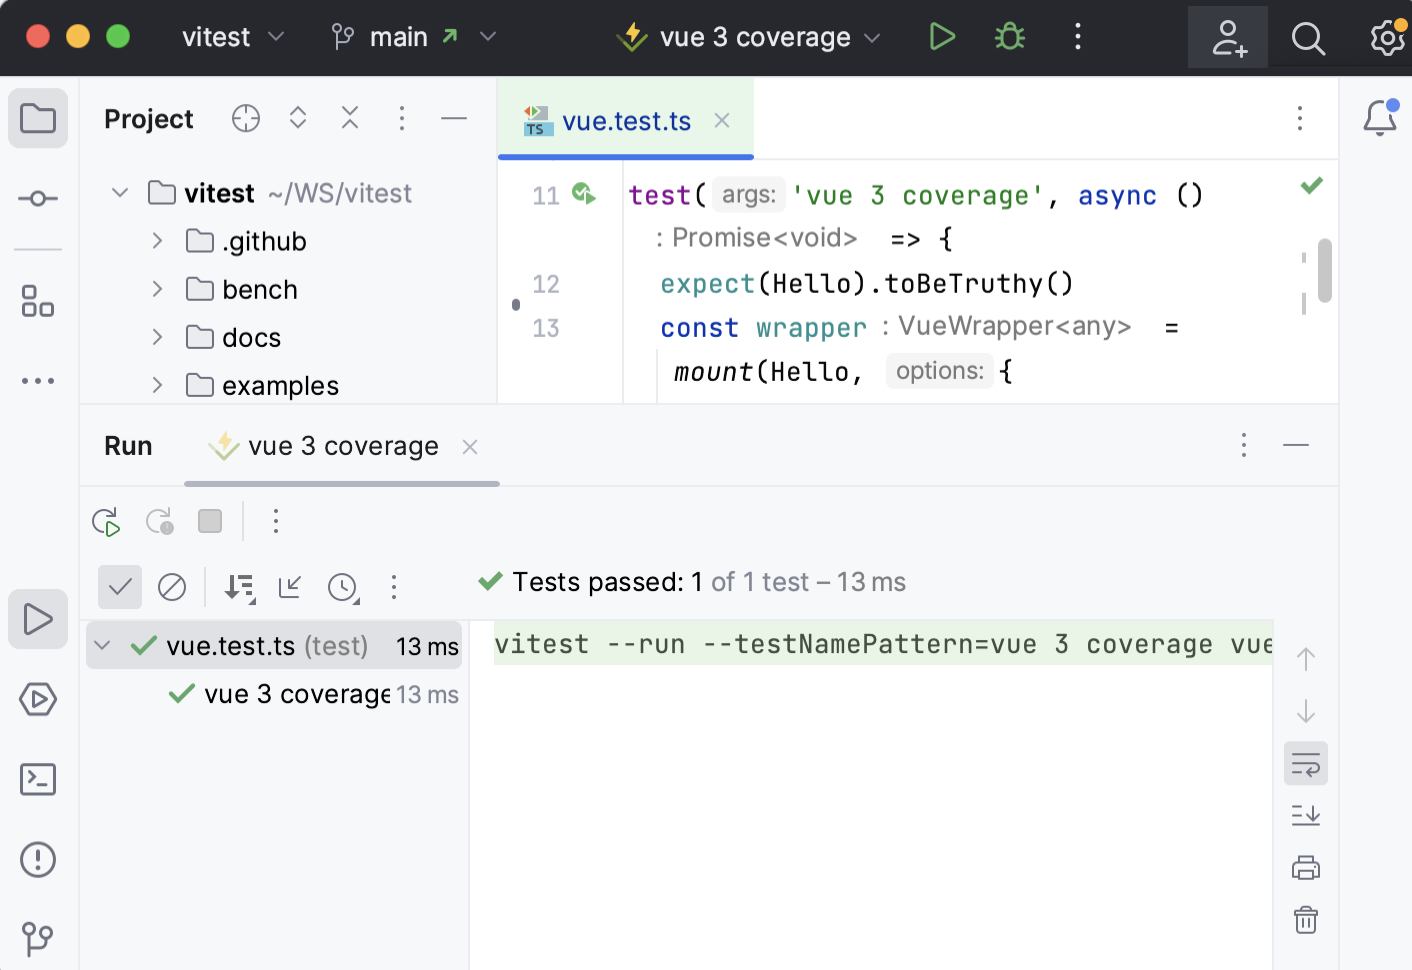Open run configuration 'vue 3 coverage' dropdown
The image size is (1412, 970).
[748, 37]
